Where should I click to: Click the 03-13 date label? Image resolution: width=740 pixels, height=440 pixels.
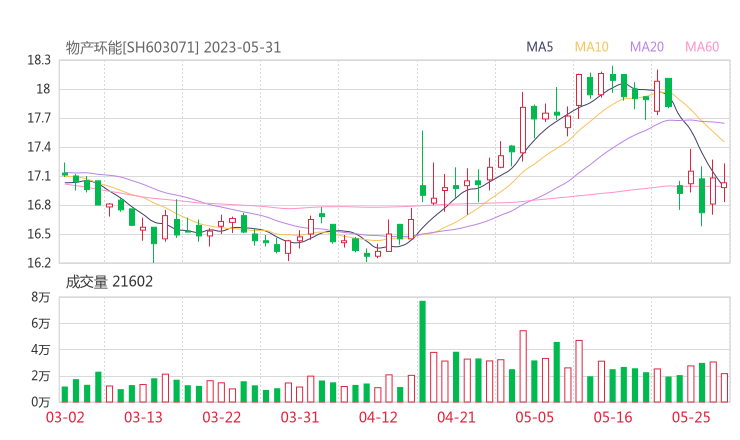pyautogui.click(x=143, y=417)
